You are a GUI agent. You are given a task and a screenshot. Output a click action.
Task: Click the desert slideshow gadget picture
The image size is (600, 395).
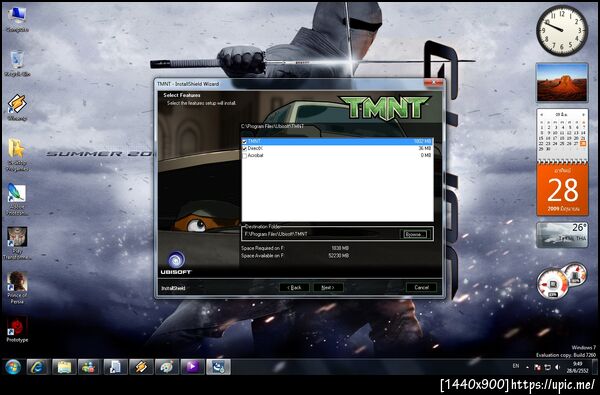562,83
